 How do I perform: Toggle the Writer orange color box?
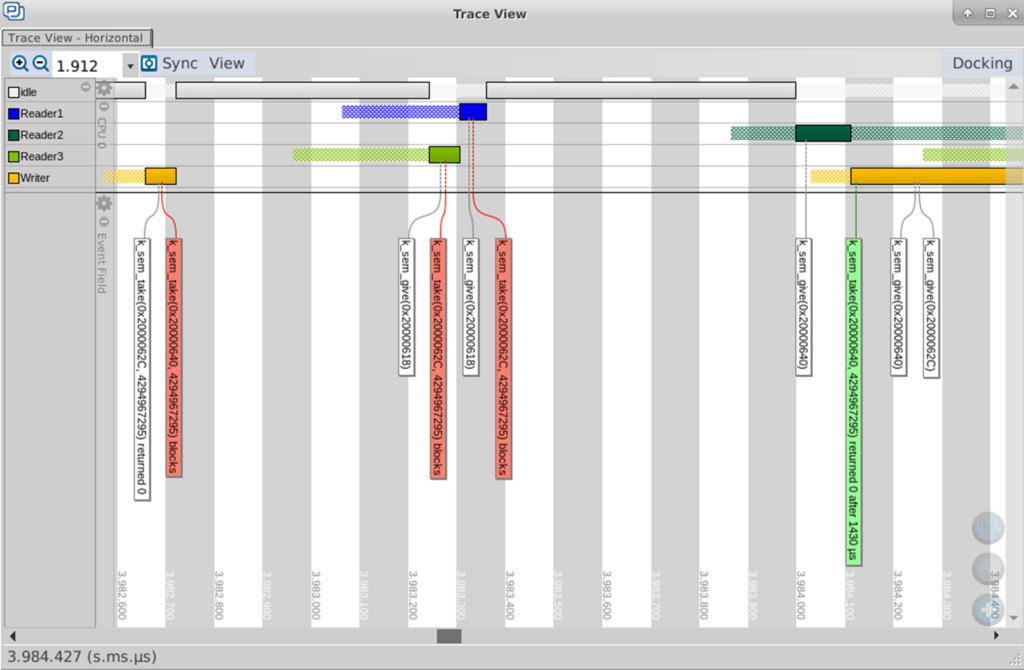[13, 178]
